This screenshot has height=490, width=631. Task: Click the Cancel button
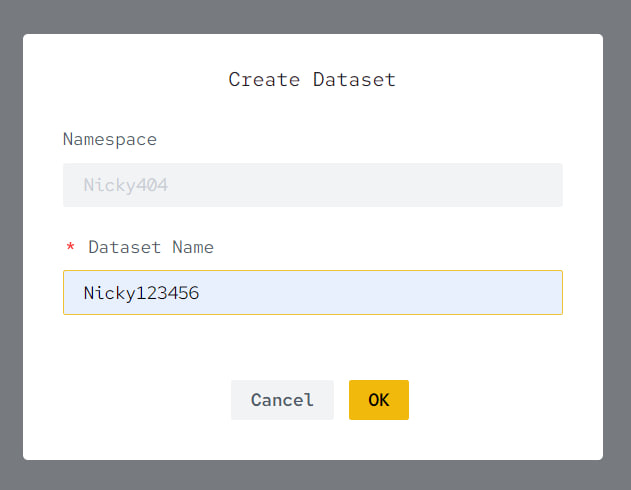(282, 400)
